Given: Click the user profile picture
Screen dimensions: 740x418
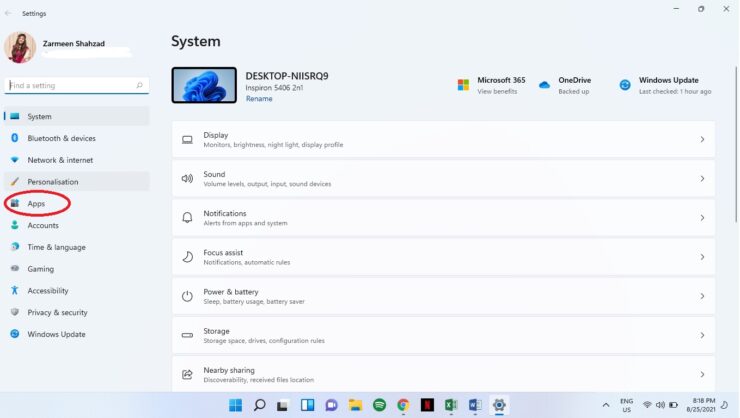Looking at the screenshot, I should (x=20, y=47).
